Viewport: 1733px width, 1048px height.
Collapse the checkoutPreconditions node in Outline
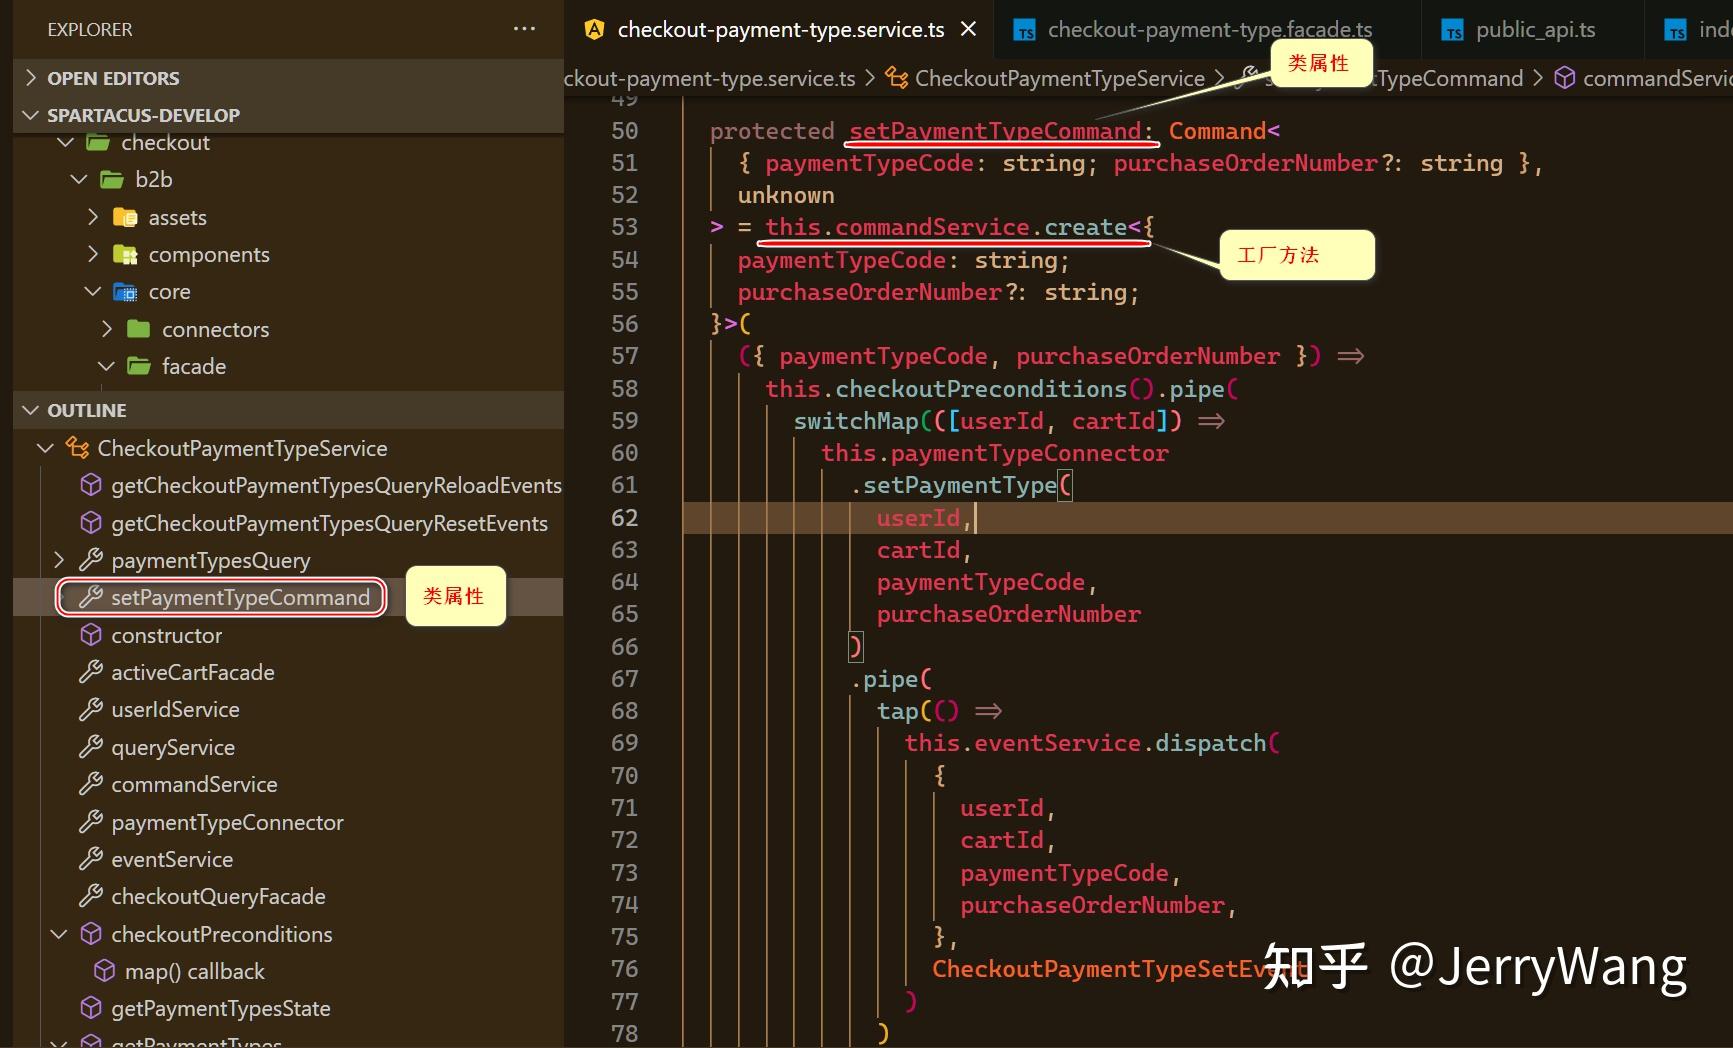pos(58,933)
